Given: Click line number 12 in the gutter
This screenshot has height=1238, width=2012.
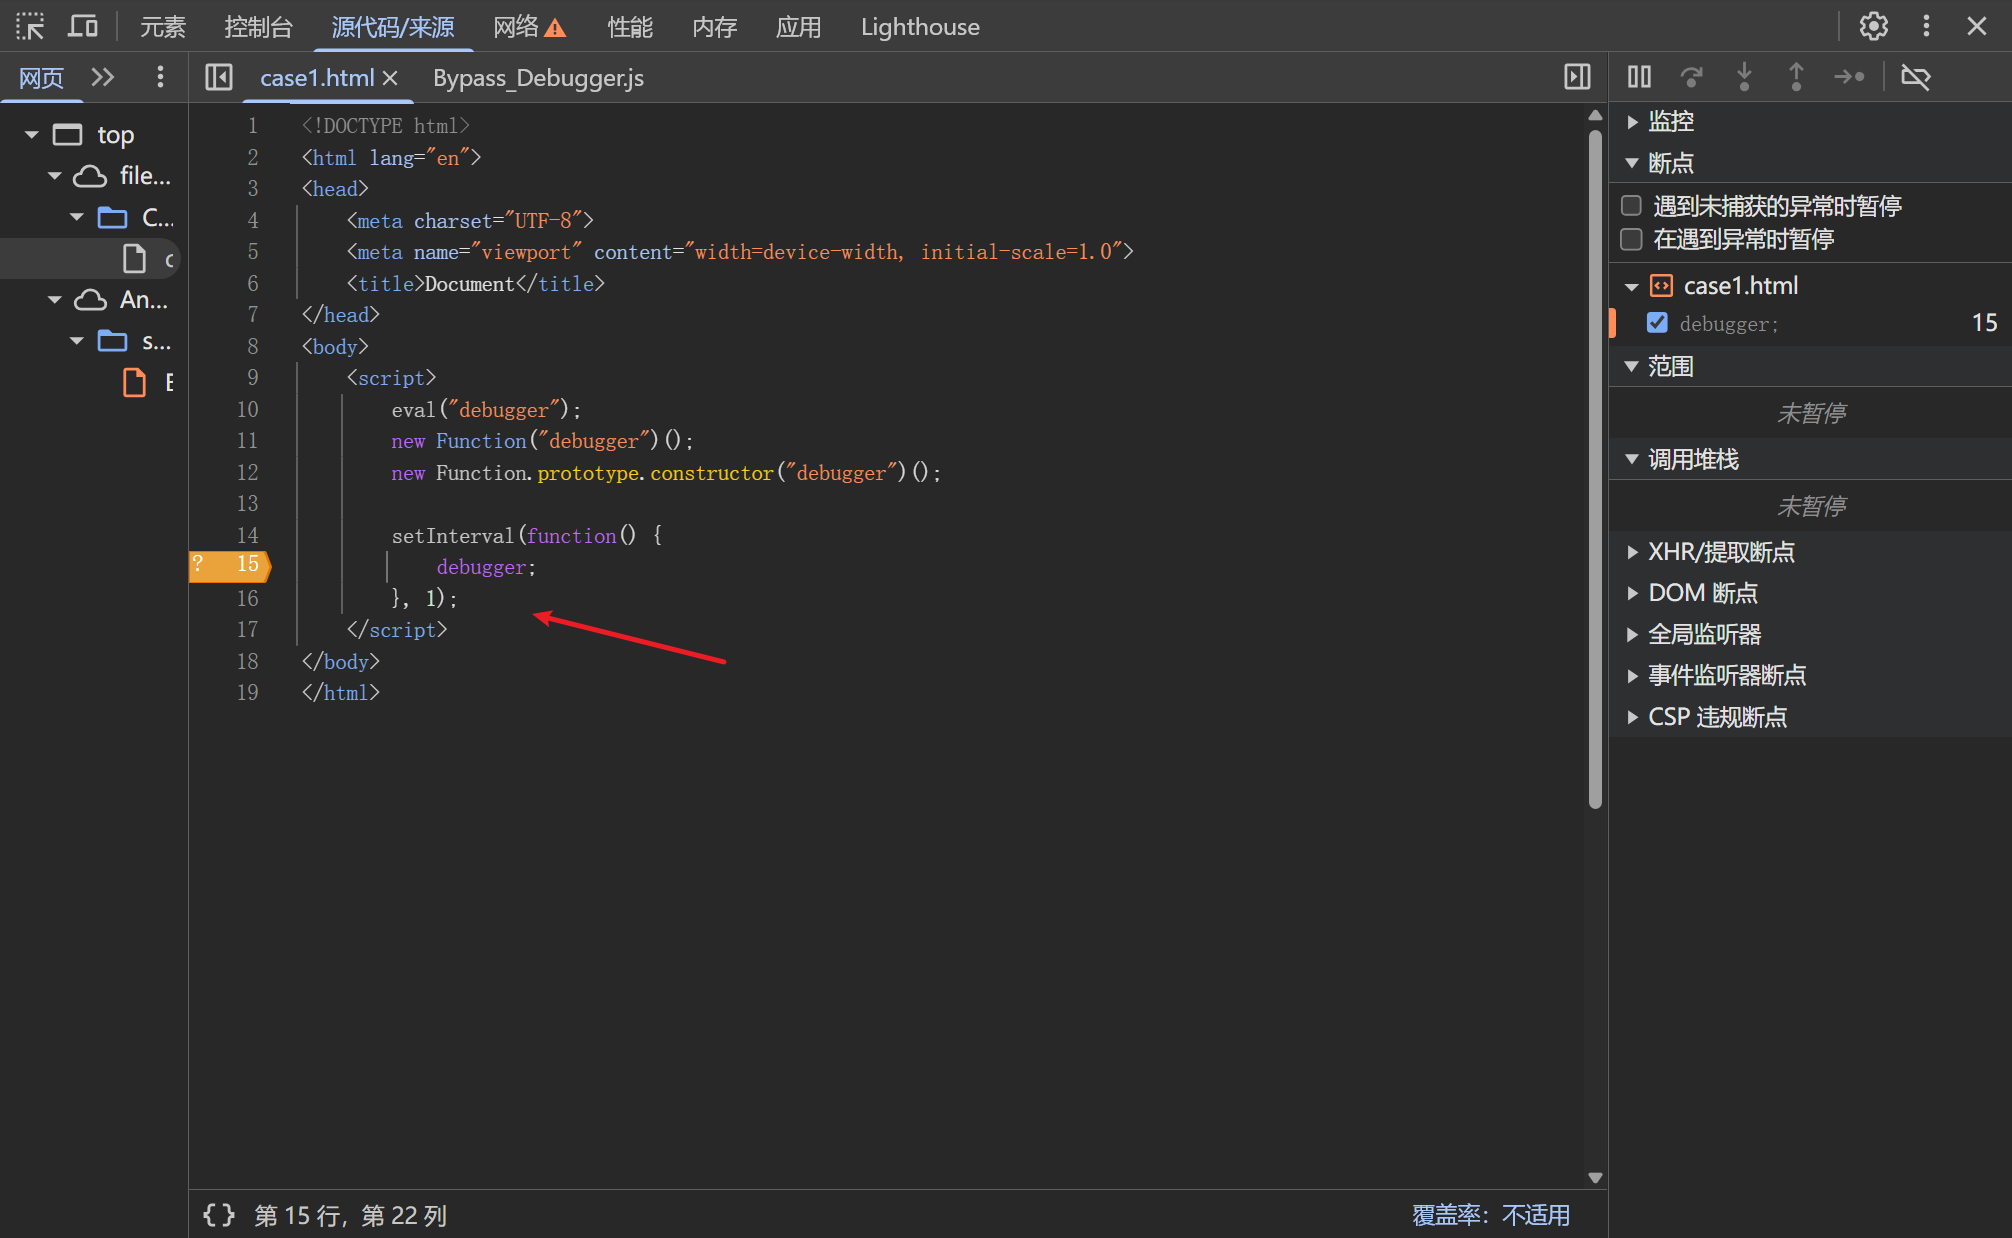Looking at the screenshot, I should tap(247, 472).
